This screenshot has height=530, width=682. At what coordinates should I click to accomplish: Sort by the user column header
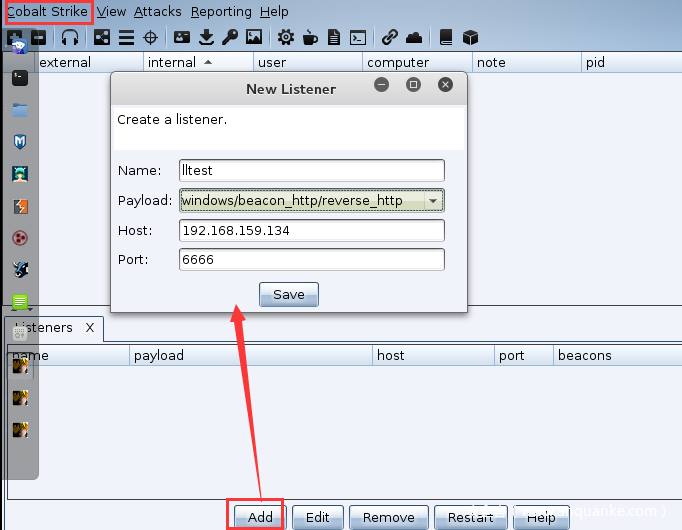(308, 62)
